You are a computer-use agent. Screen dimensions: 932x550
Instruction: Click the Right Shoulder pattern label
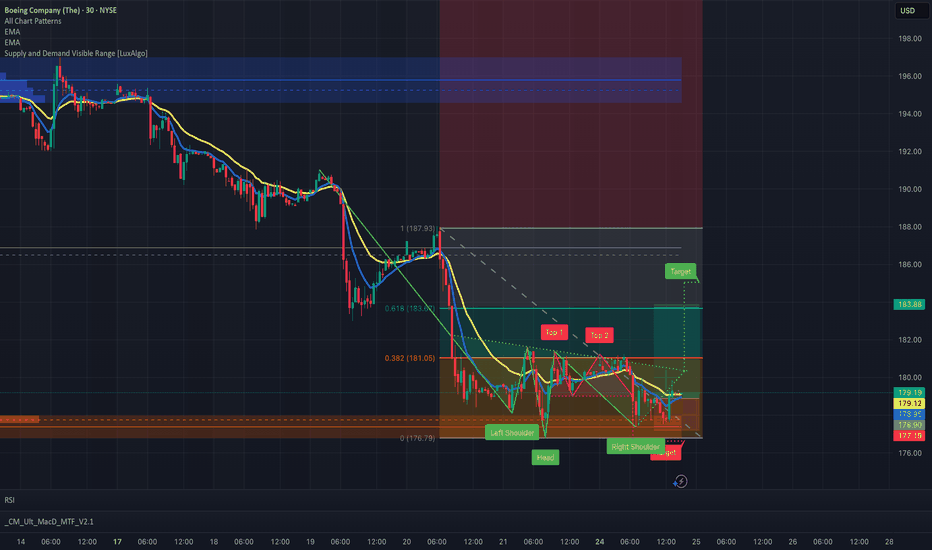point(635,447)
